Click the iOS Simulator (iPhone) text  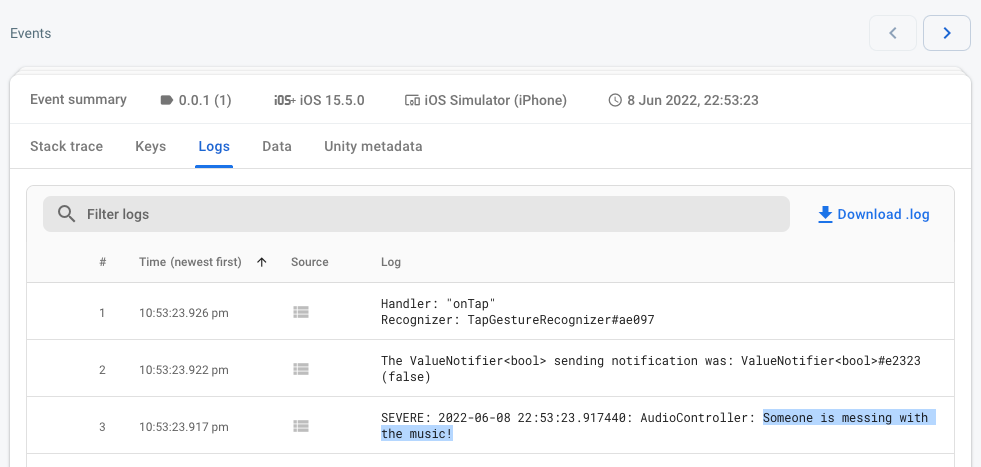pos(496,100)
